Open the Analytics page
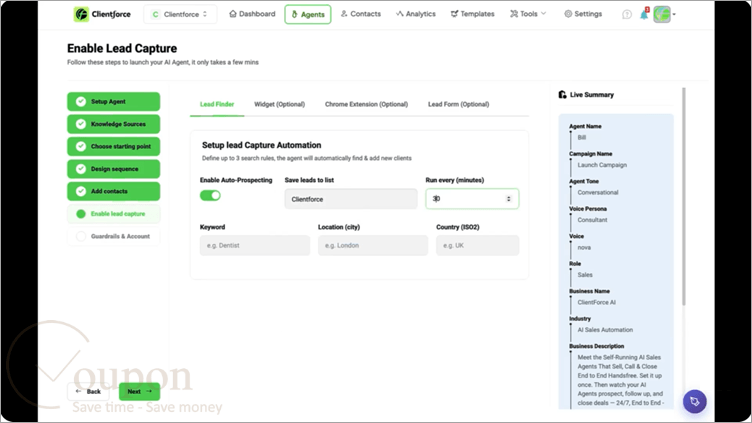Image resolution: width=752 pixels, height=423 pixels. click(416, 14)
